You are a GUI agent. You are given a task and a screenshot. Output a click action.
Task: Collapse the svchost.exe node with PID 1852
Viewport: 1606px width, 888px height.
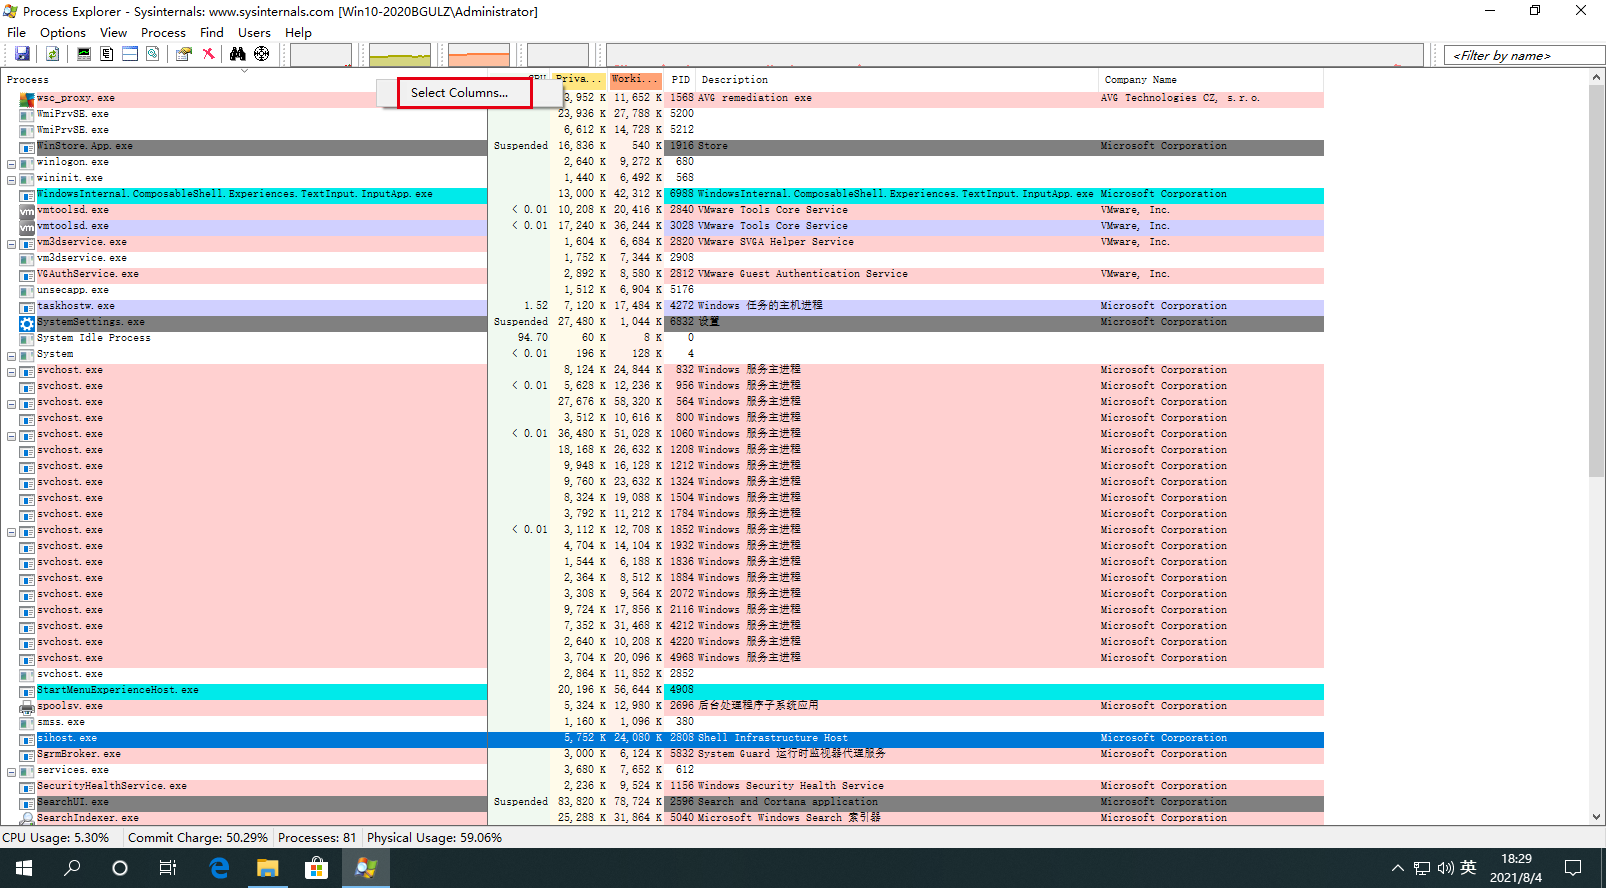point(12,531)
